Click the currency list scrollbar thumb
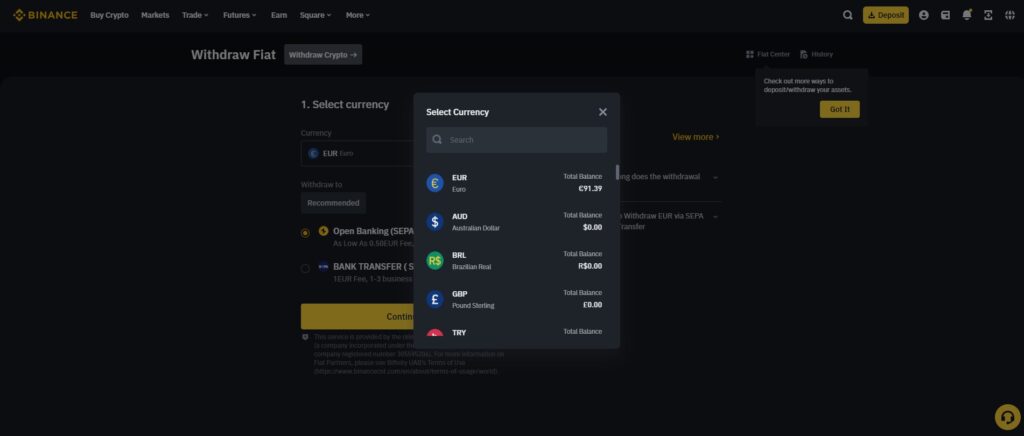Screen dimensions: 1024x436 [x=617, y=172]
